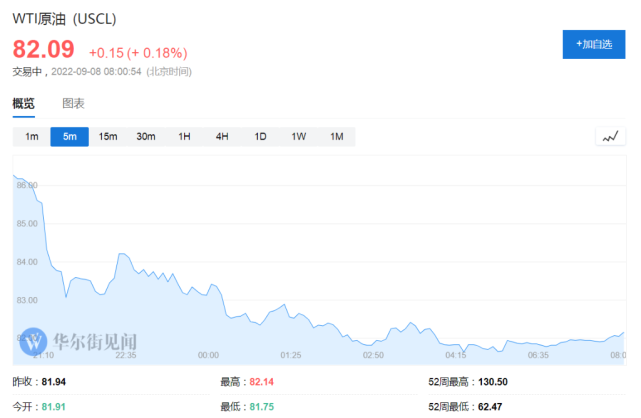
Task: Add WTI crude to watchlist (+加自选)
Action: point(594,44)
